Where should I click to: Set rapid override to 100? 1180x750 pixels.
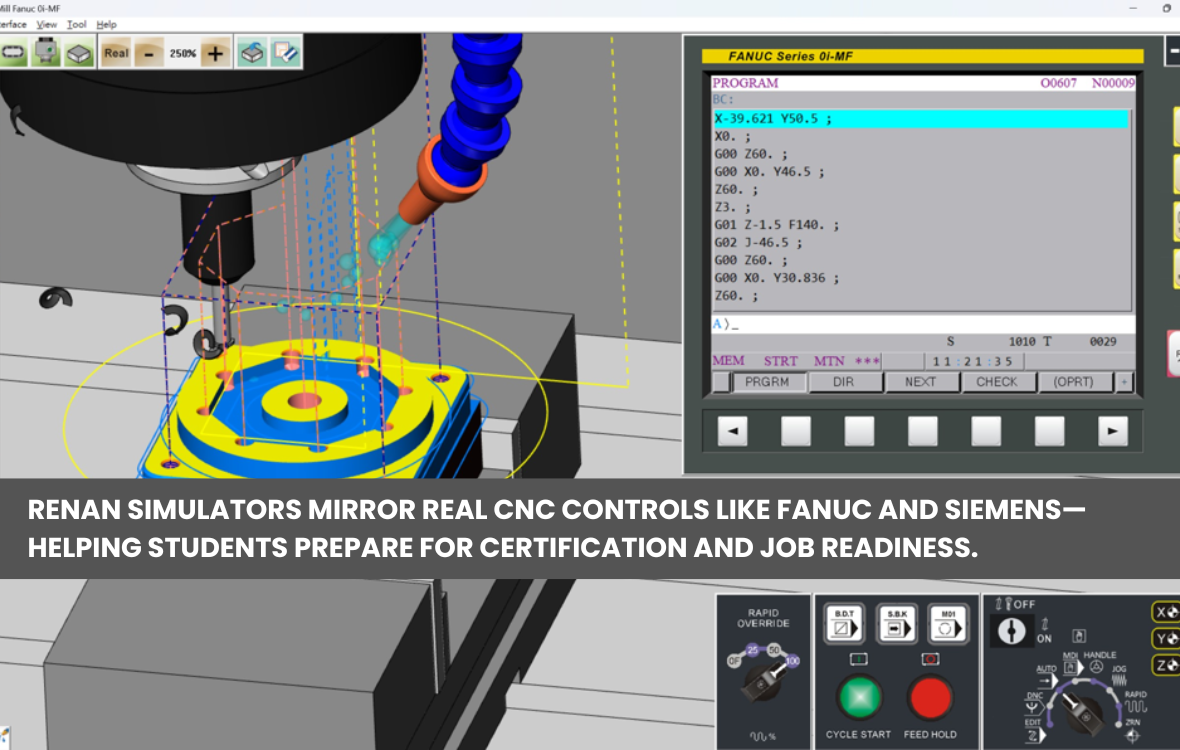(x=792, y=660)
